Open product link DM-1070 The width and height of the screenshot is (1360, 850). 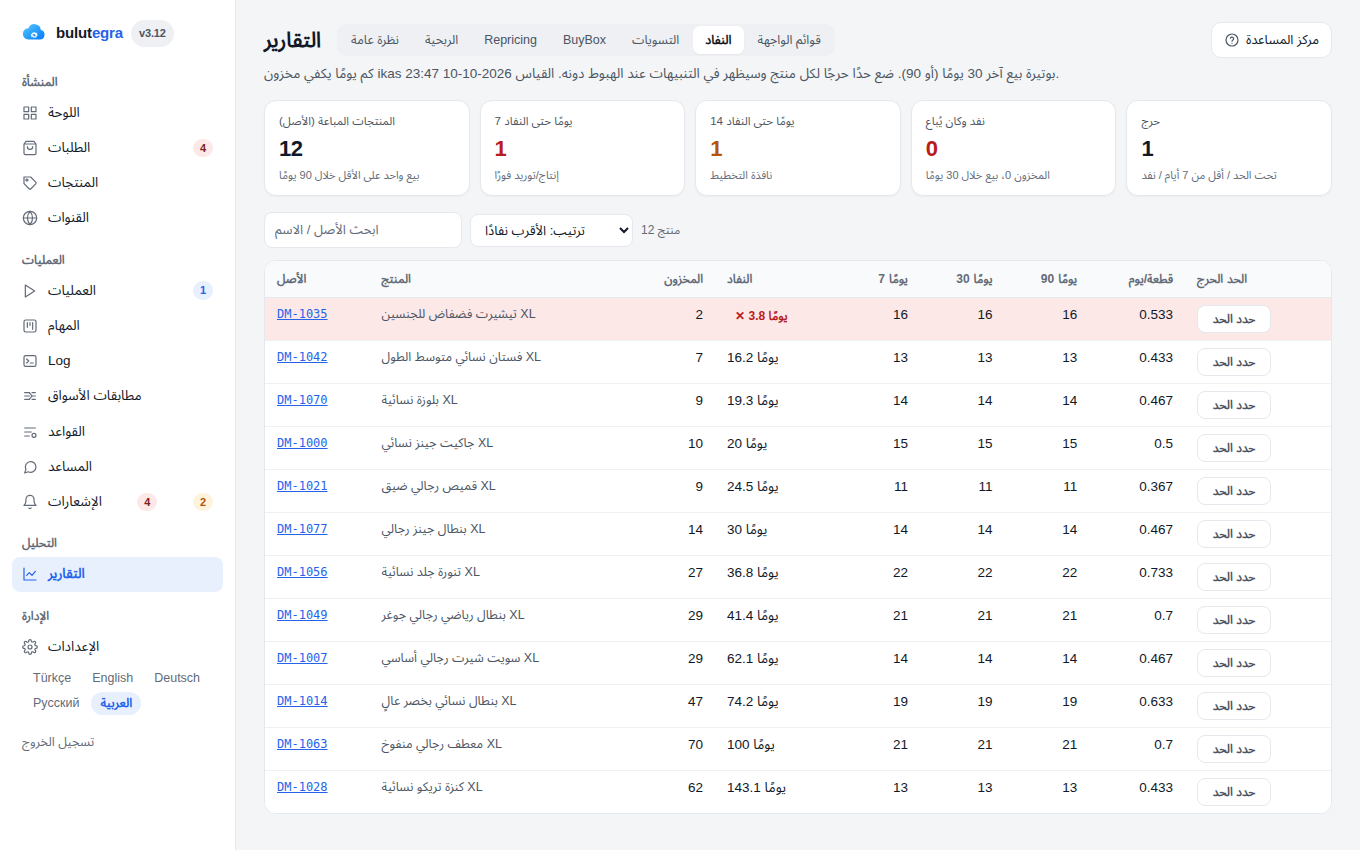(x=302, y=400)
